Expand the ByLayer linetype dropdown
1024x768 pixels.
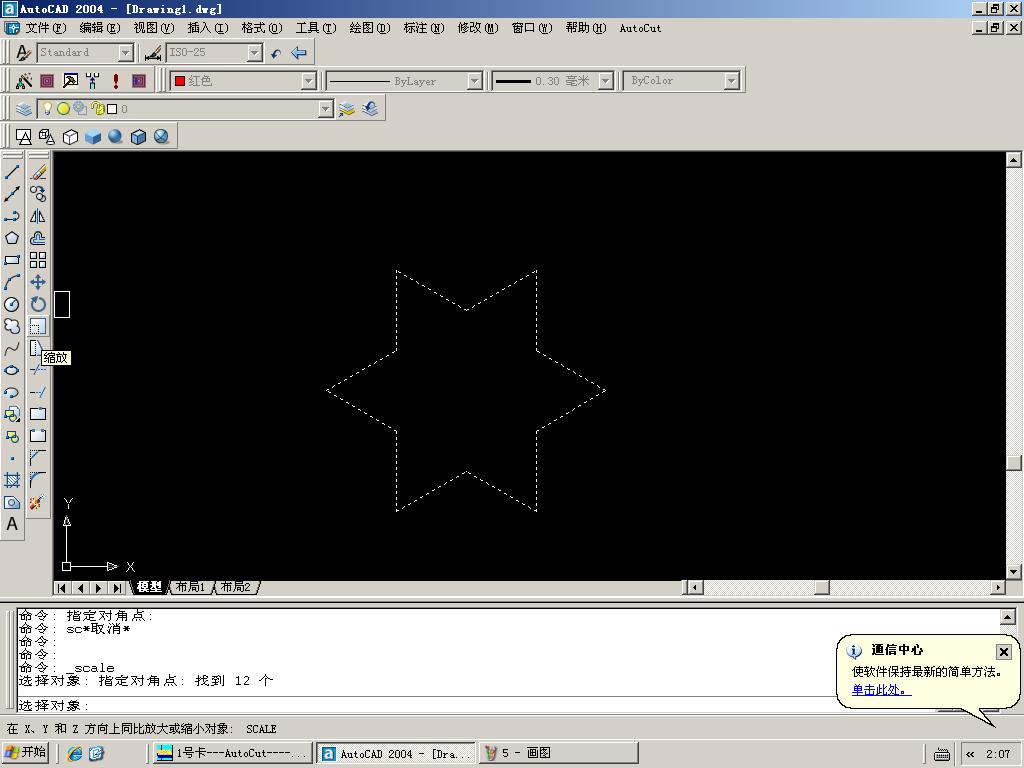pyautogui.click(x=474, y=81)
